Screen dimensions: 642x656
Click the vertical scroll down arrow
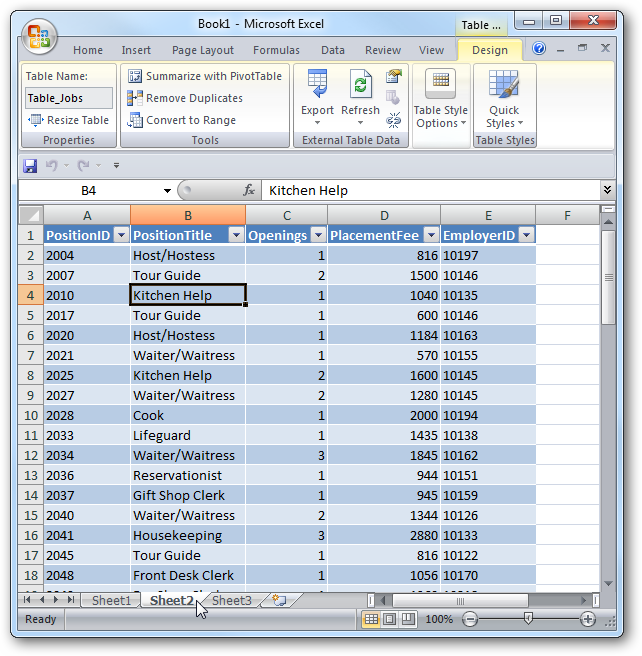click(x=609, y=583)
